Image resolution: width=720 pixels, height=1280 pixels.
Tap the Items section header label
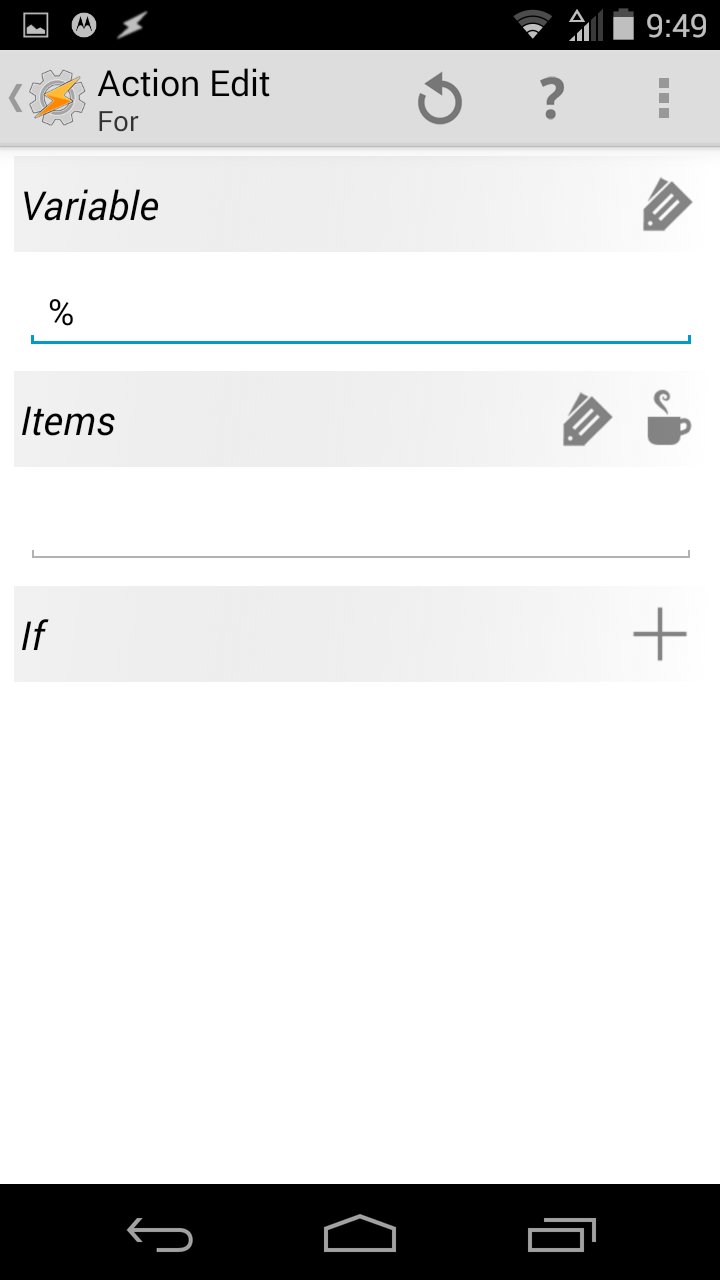tap(68, 421)
